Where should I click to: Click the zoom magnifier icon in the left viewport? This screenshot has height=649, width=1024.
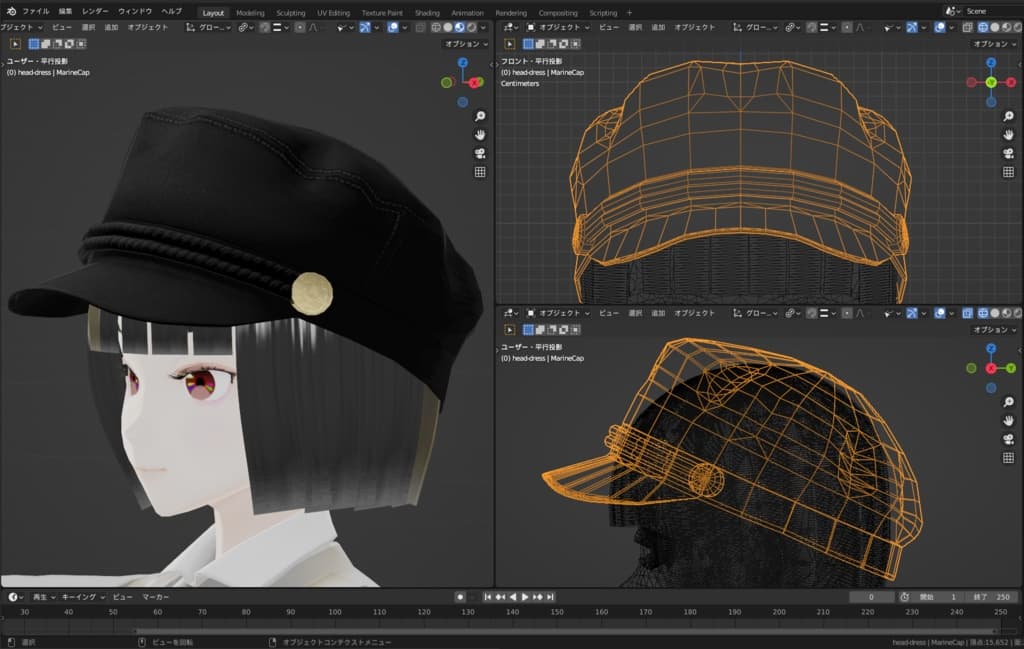[x=480, y=116]
